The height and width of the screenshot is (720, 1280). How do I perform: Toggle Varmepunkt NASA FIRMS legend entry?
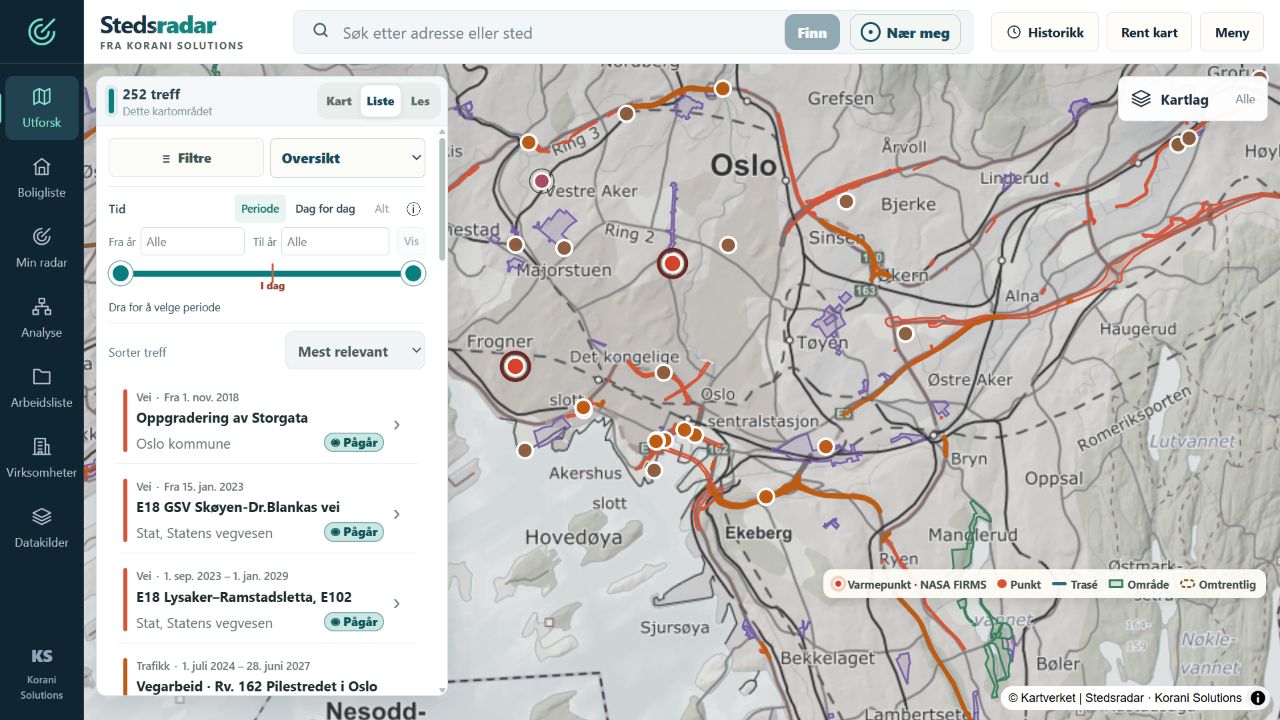[909, 584]
